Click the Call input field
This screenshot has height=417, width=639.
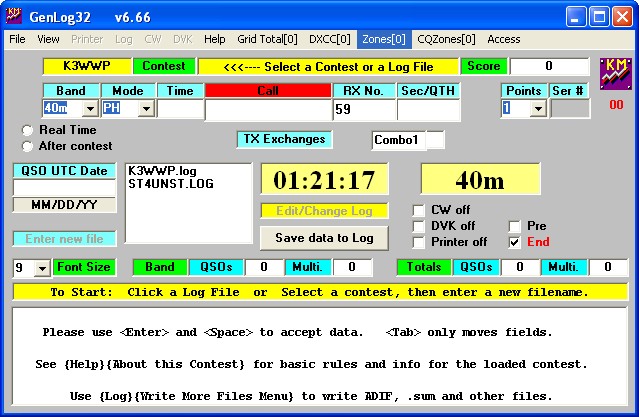(x=267, y=109)
